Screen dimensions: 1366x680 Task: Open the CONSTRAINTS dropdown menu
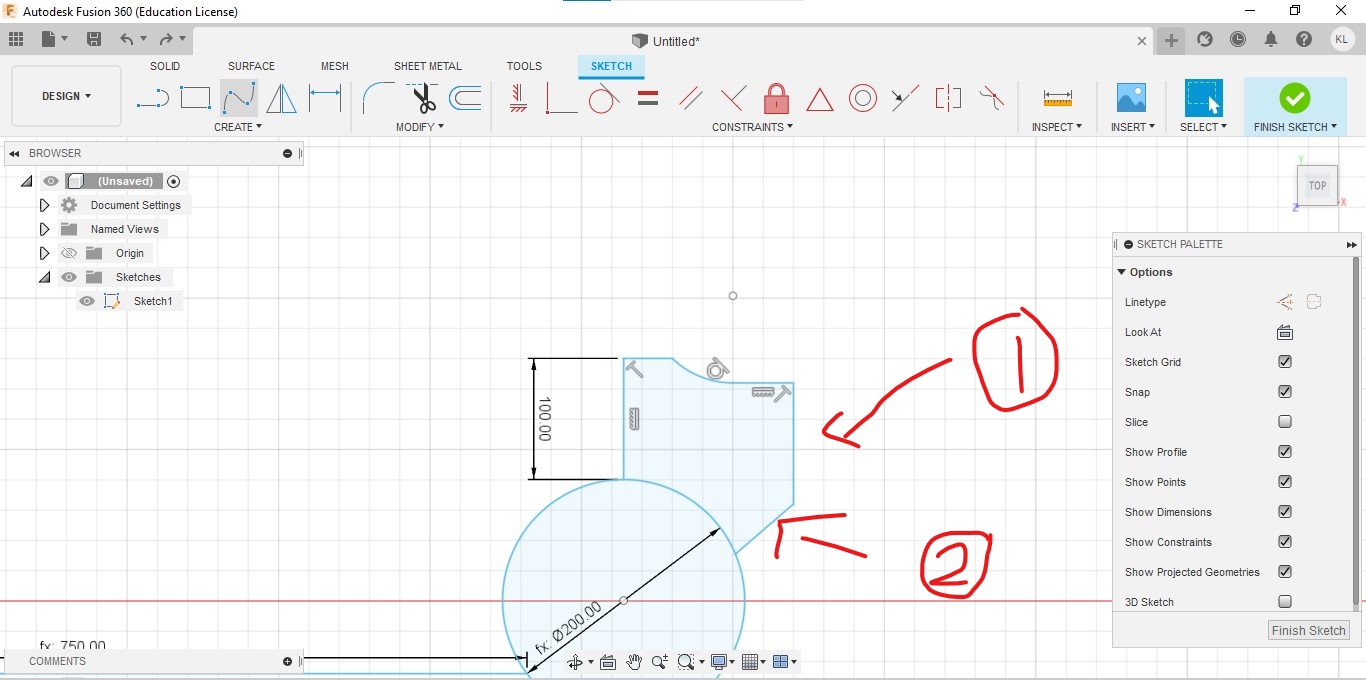(753, 127)
